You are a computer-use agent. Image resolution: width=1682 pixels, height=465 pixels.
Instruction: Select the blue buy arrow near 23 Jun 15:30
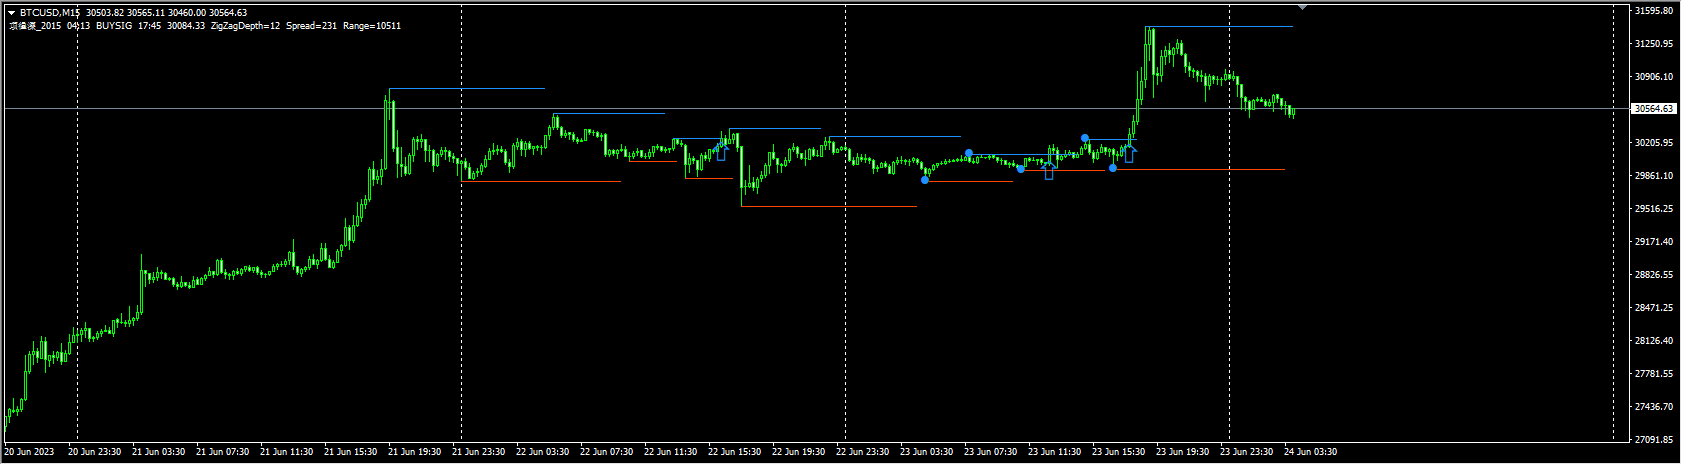1129,154
